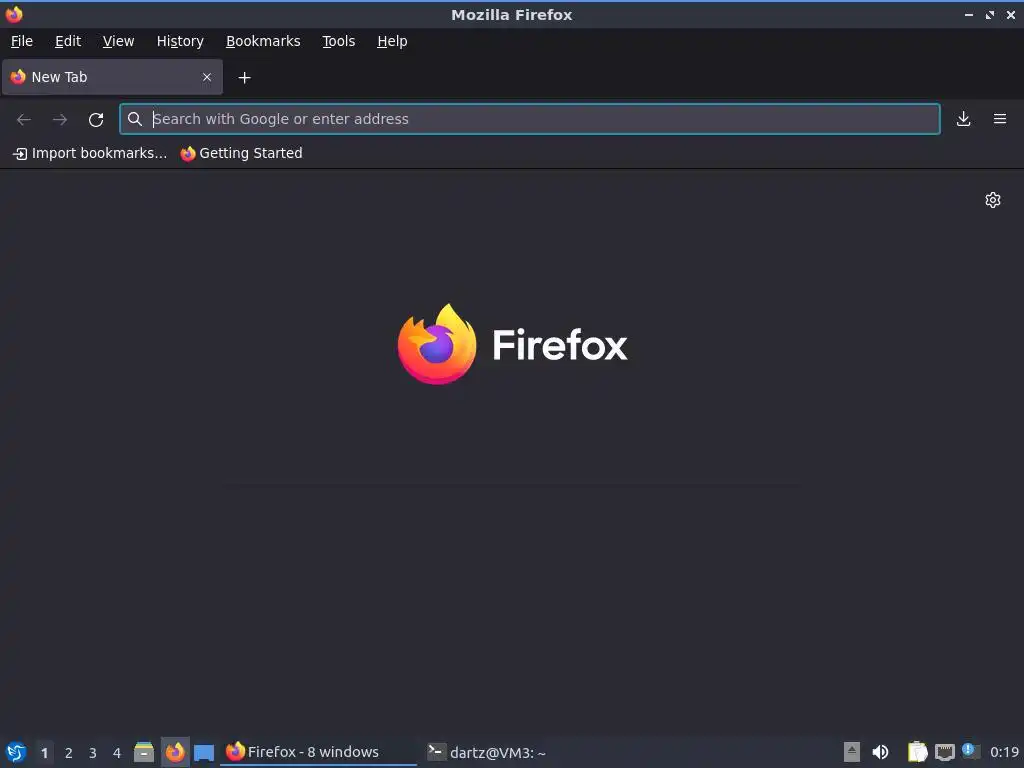Click the clock showing 0:19

click(x=1004, y=752)
